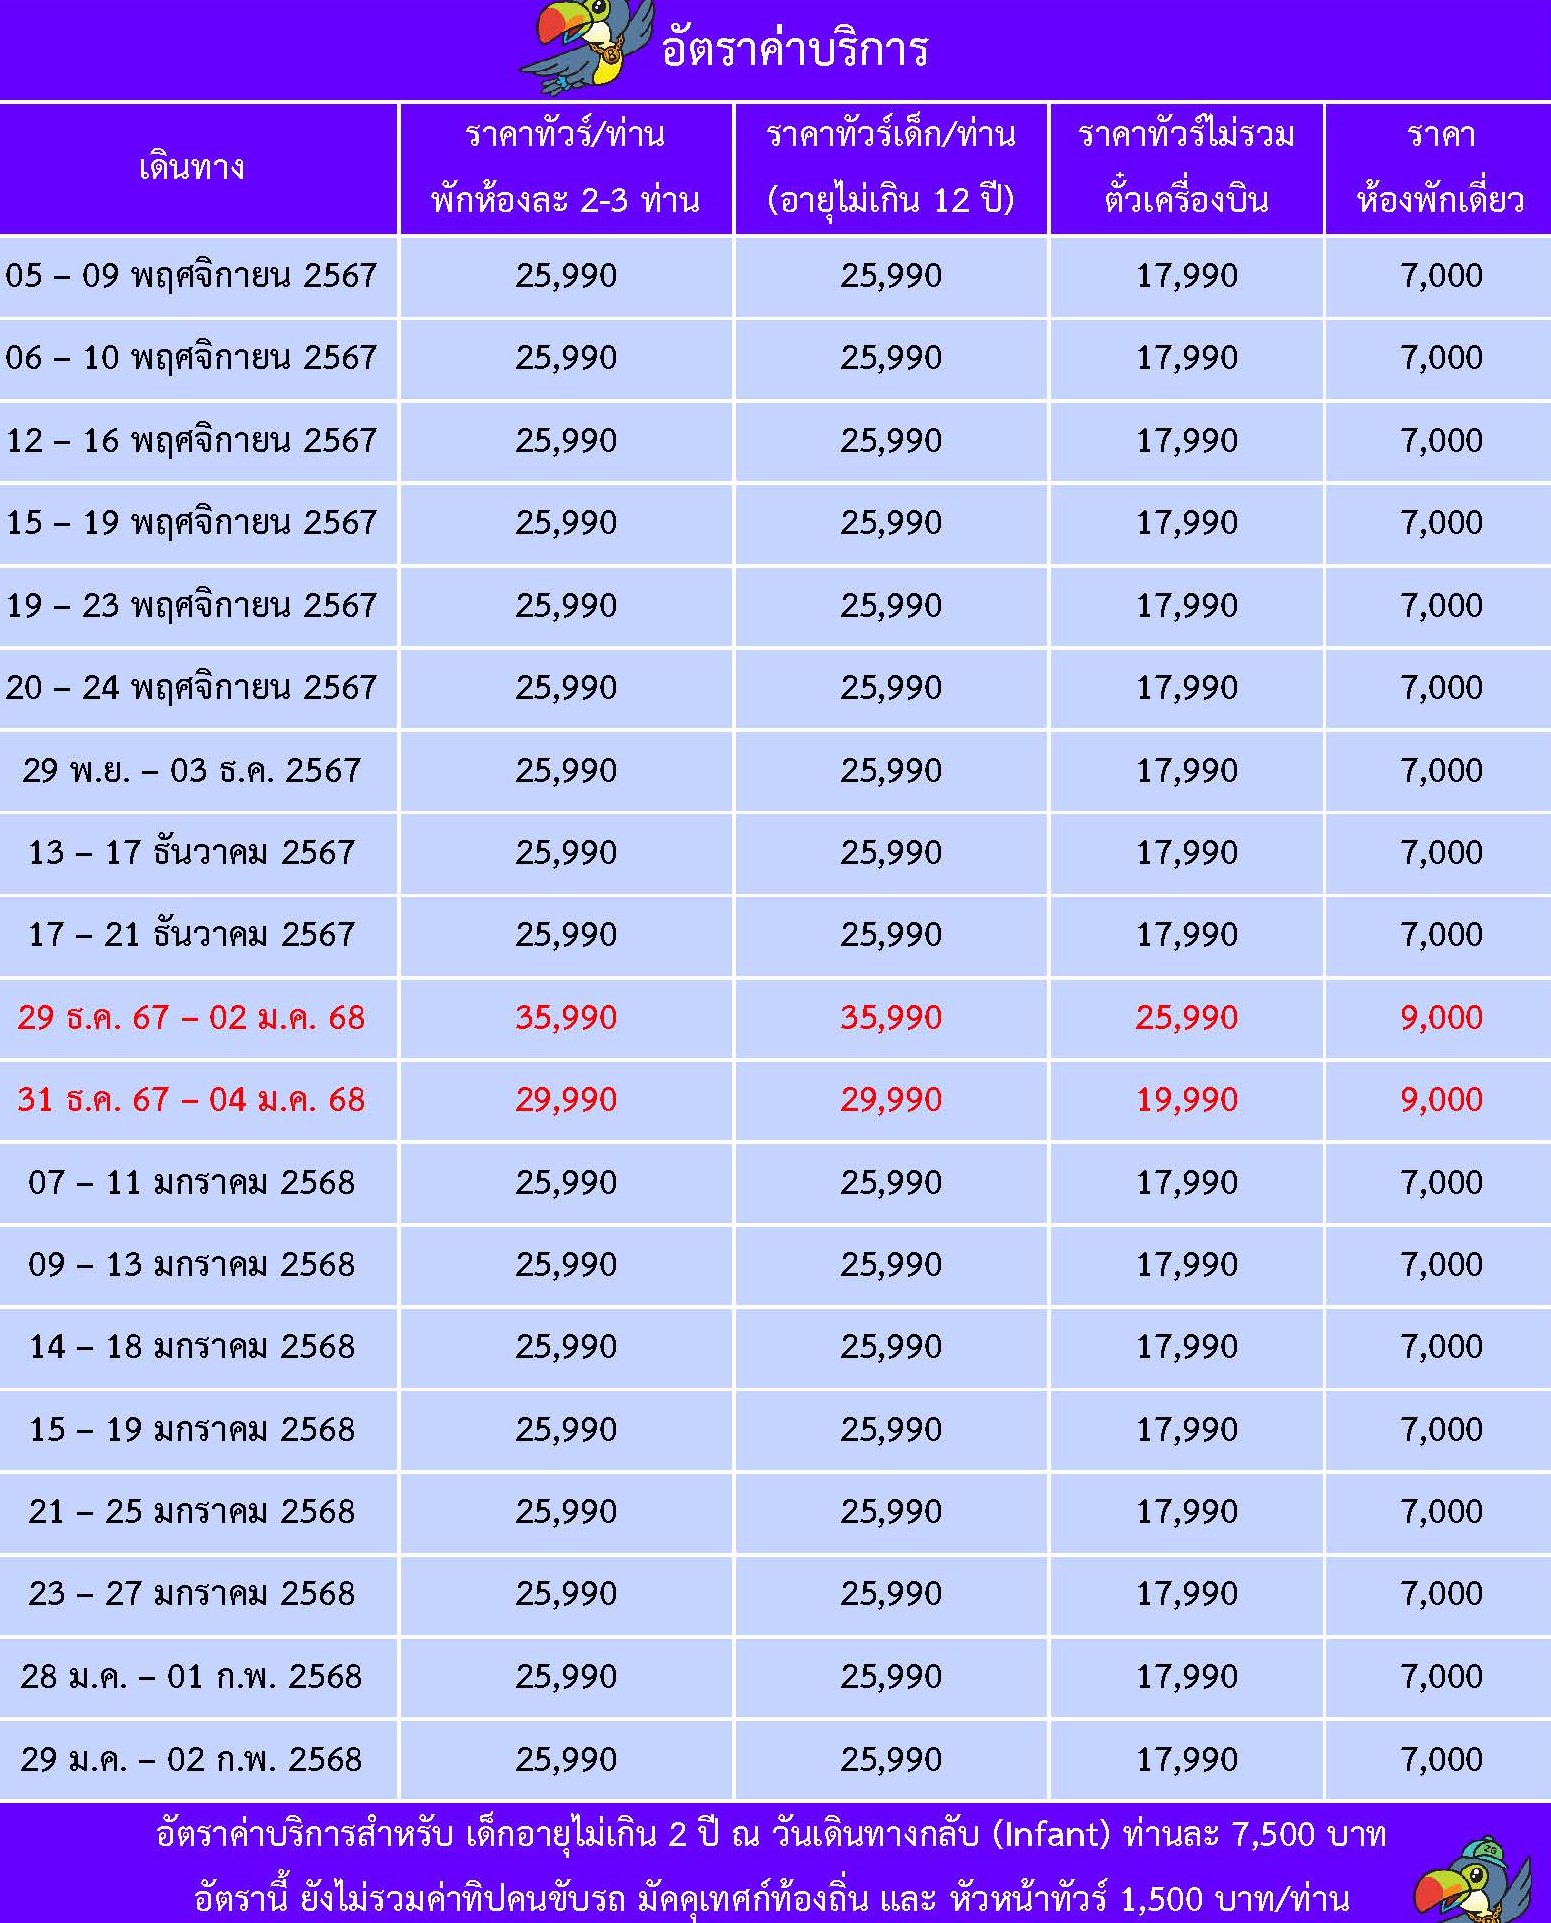Click 17,990 in 17 – 21 ธันวาคม row
Screen dimensions: 1551x1923
[1187, 934]
